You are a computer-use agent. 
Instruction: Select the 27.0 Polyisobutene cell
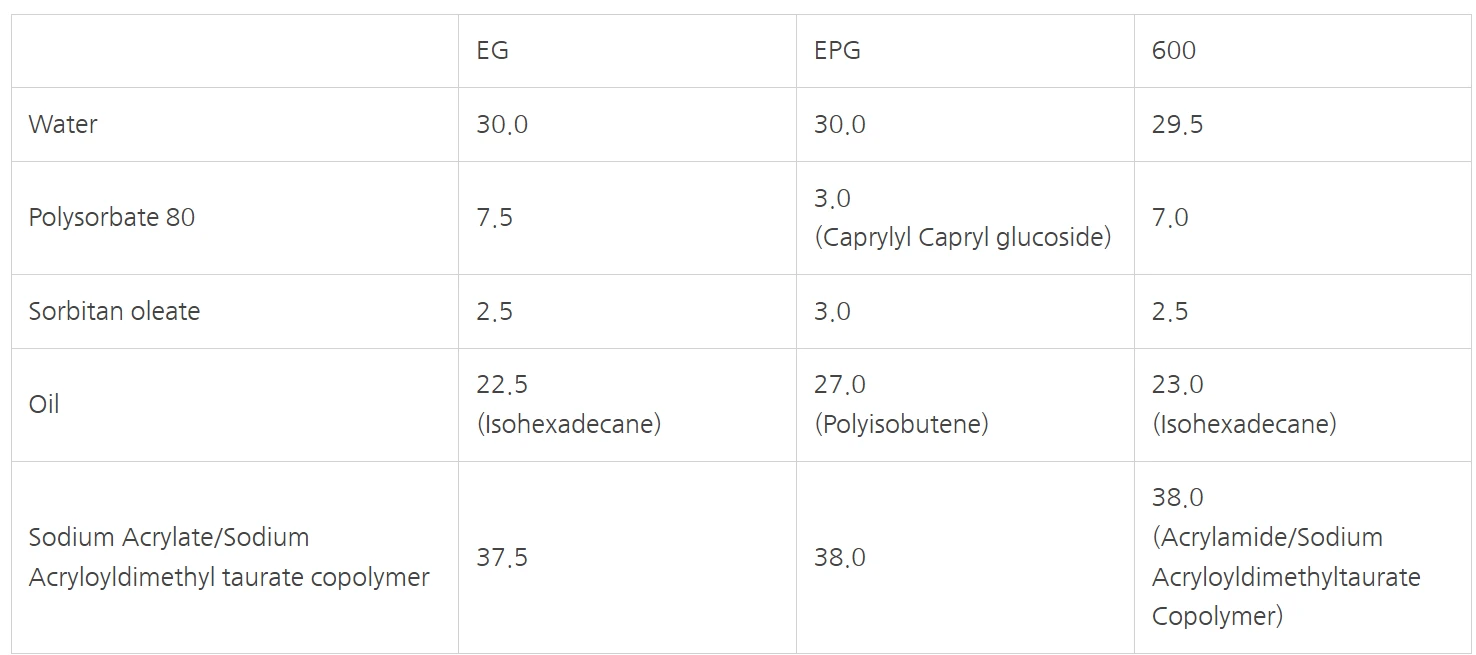point(965,405)
